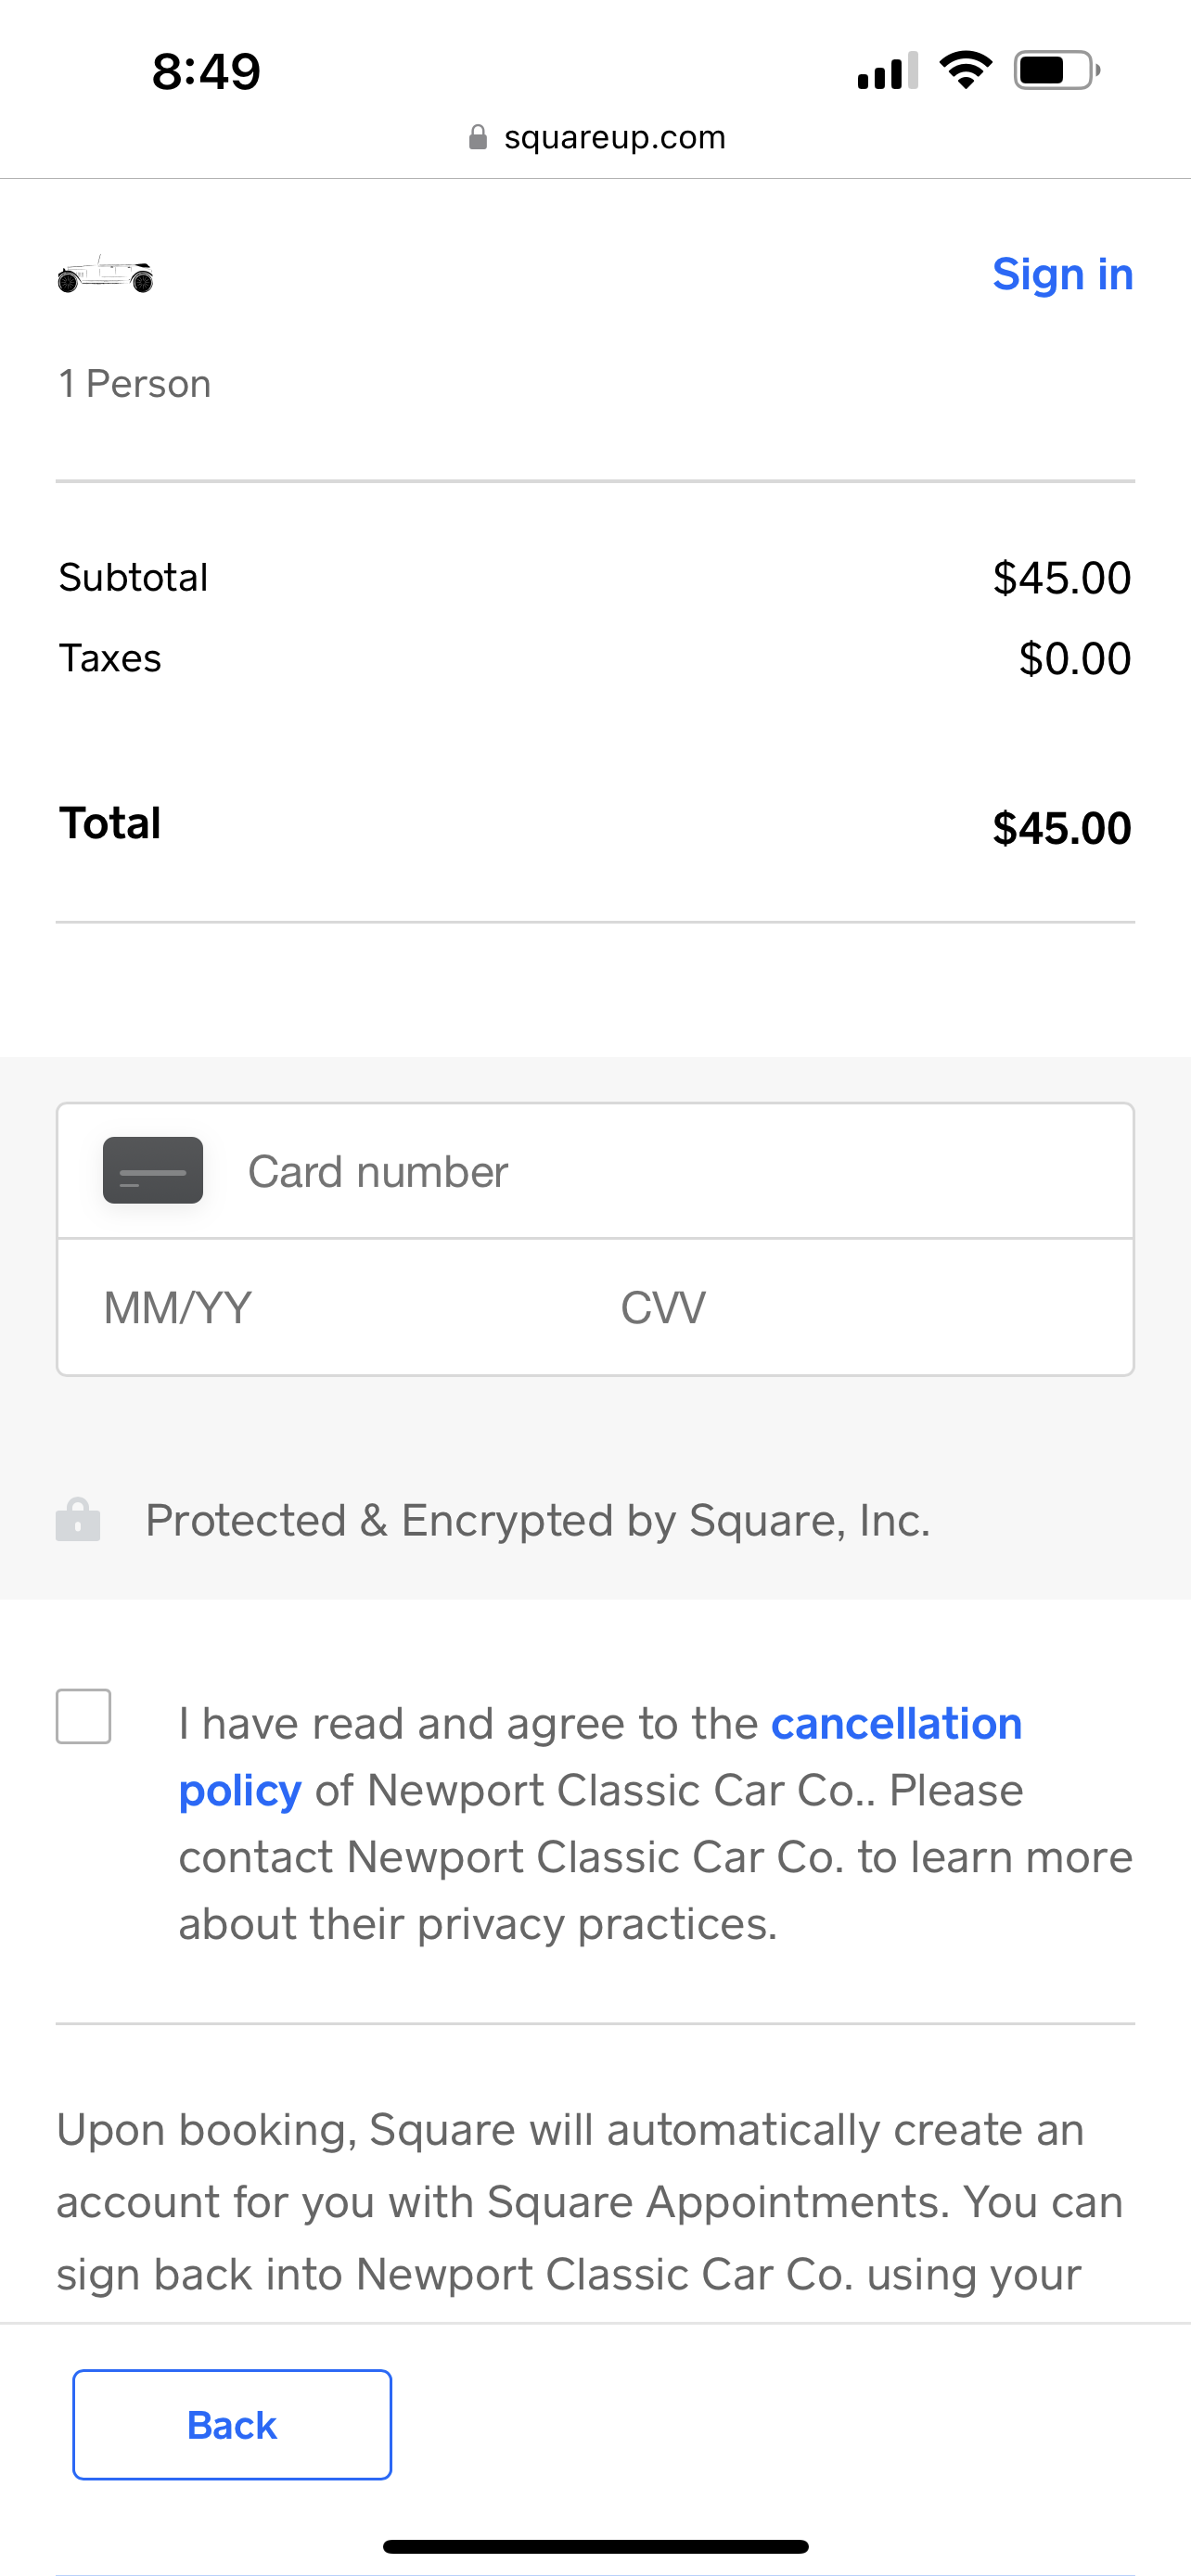Tap the 1 Person booking label
The height and width of the screenshot is (2576, 1191).
click(135, 384)
